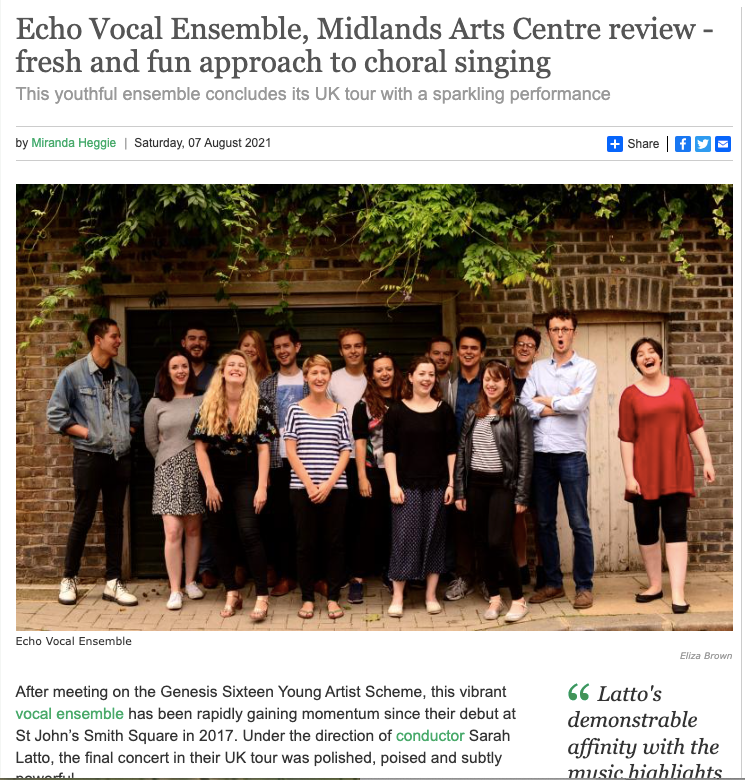Share the article on Facebook
The image size is (745, 780).
click(x=682, y=144)
